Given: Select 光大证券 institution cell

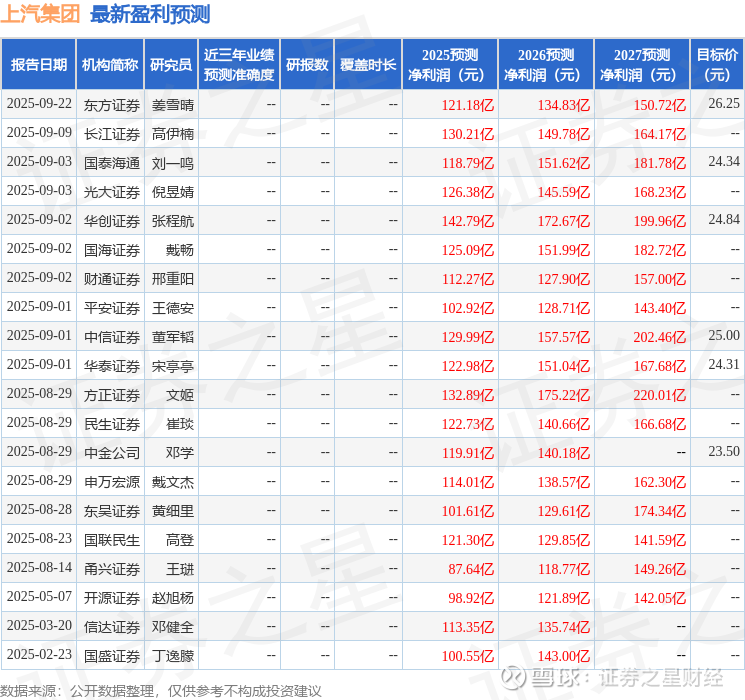Looking at the screenshot, I should (x=112, y=192).
